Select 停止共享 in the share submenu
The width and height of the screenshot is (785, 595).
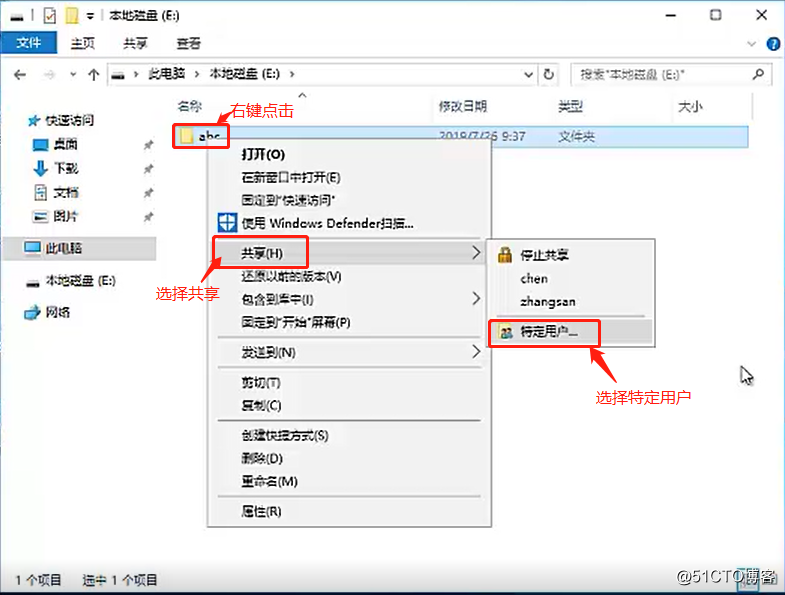click(x=544, y=255)
